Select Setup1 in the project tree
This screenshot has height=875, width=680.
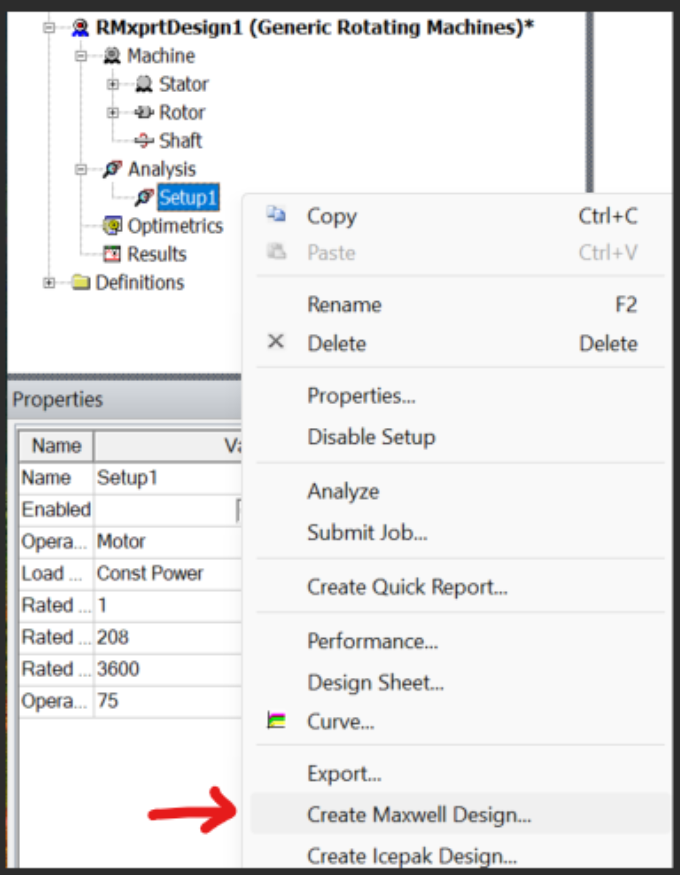(188, 198)
